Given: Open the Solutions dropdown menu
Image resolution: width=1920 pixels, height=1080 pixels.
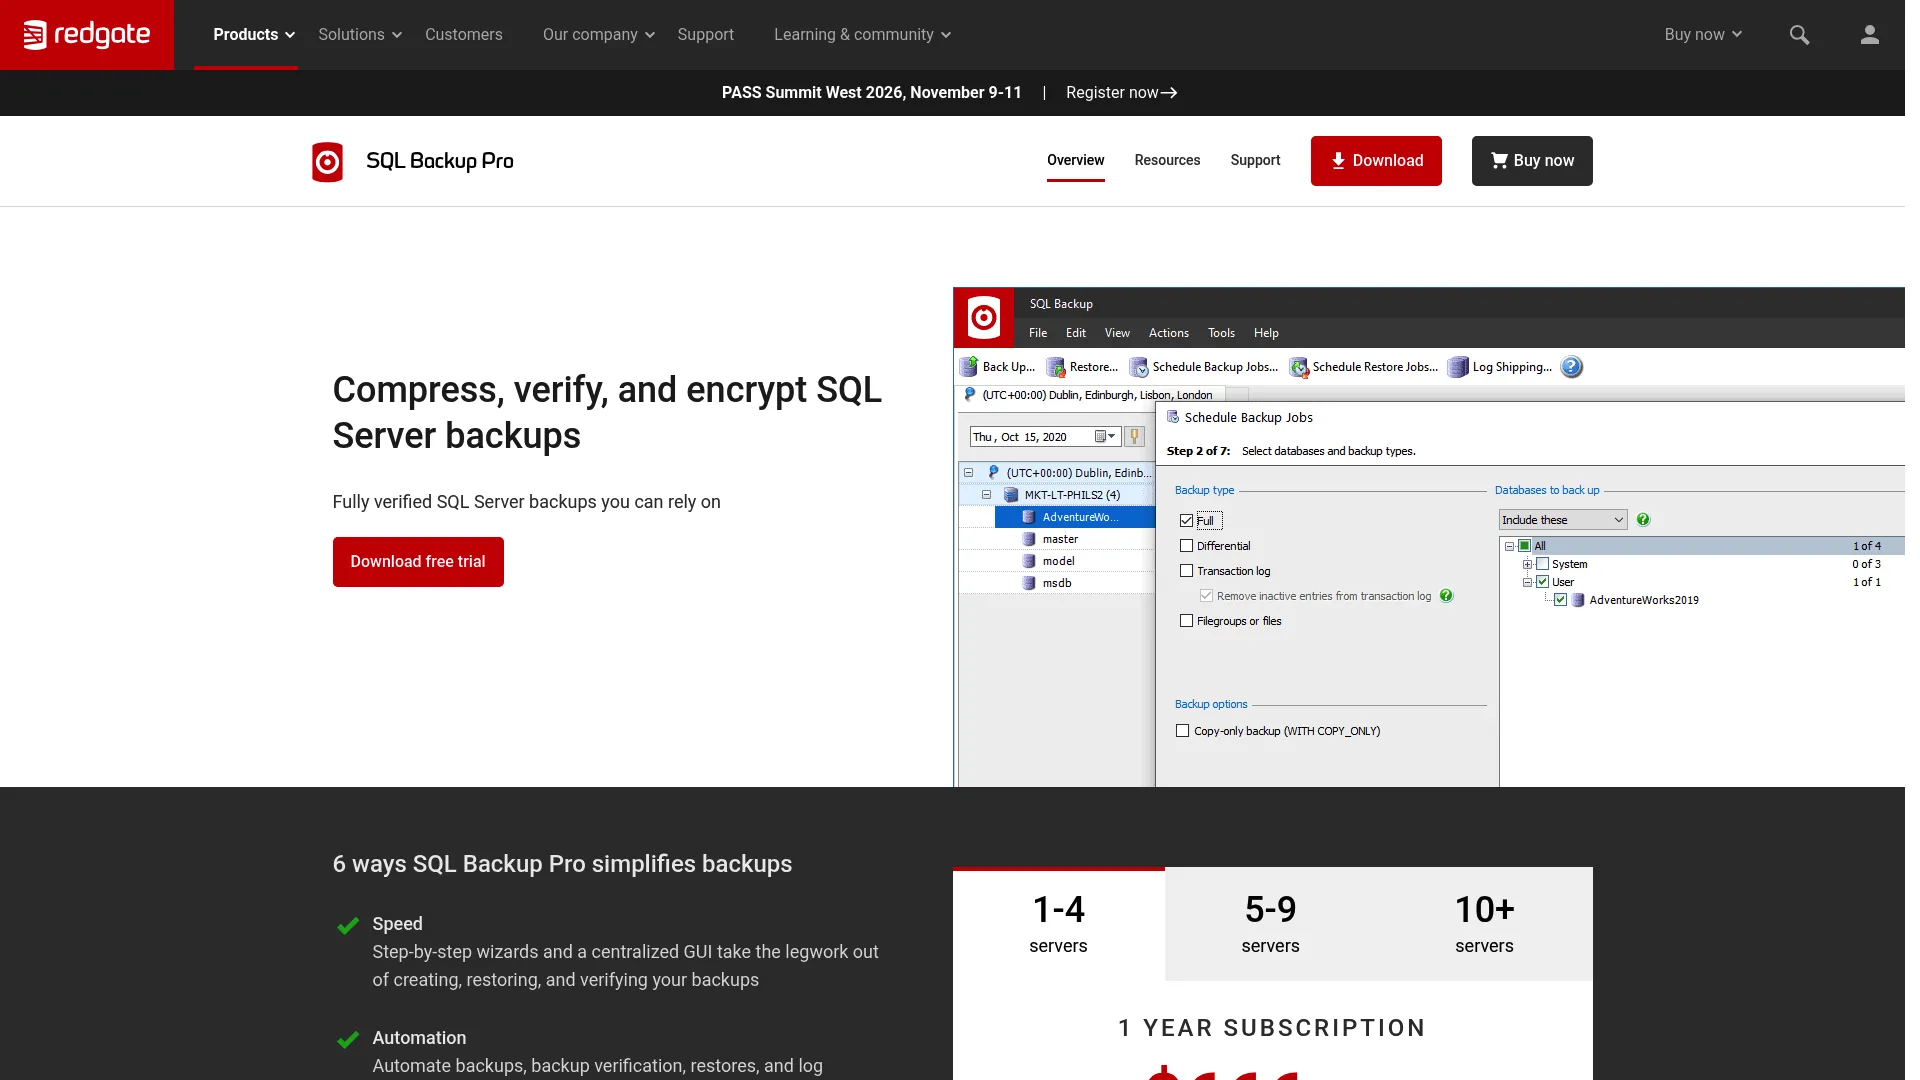Looking at the screenshot, I should coord(360,35).
